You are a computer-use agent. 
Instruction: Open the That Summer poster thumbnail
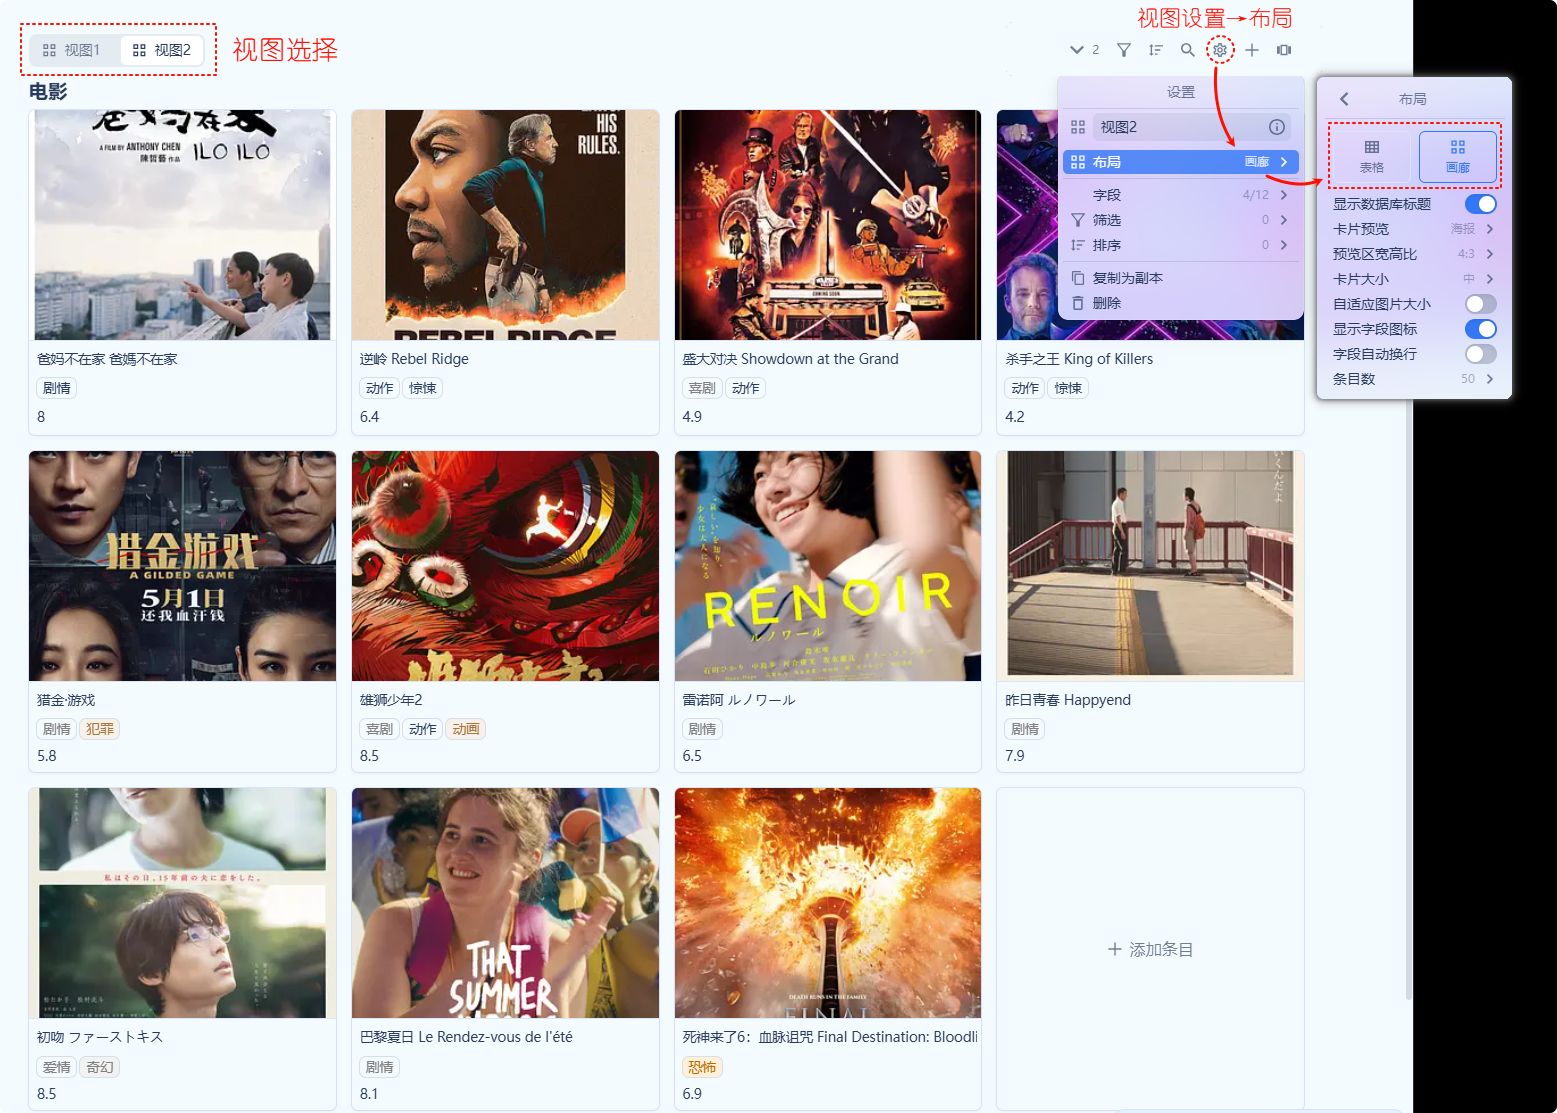505,903
